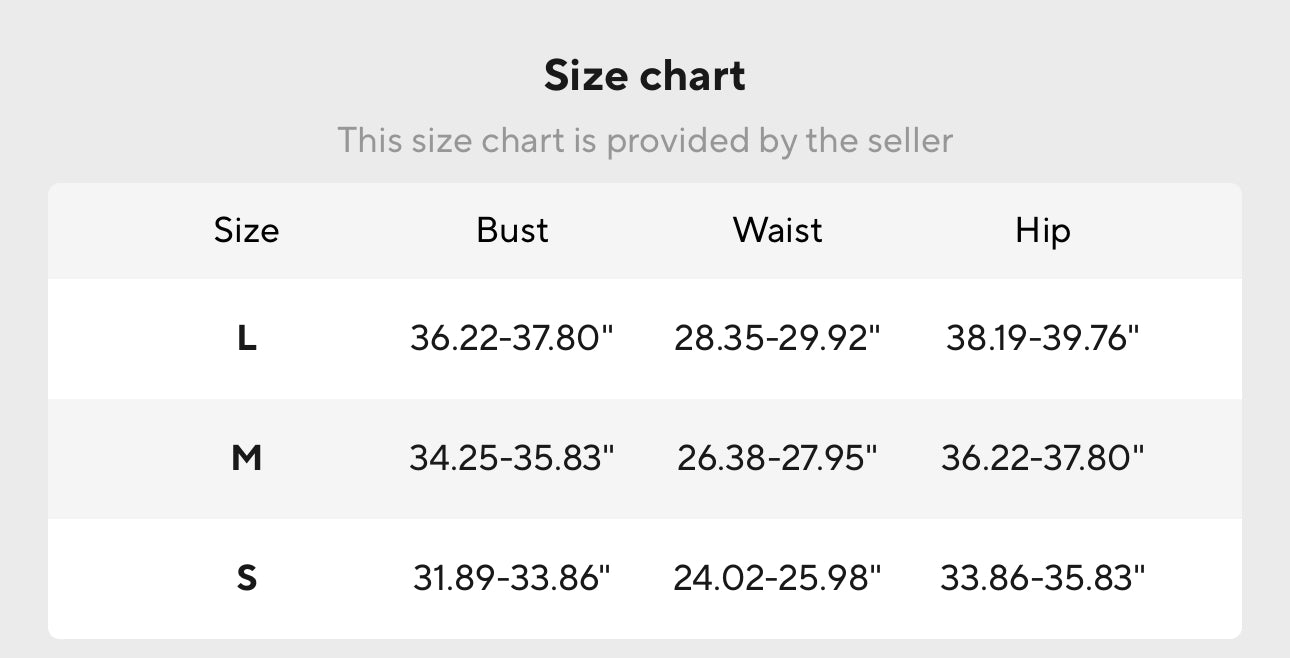The image size is (1290, 658).
Task: Click the waist measurement 26.38-27.95"
Action: coord(777,459)
